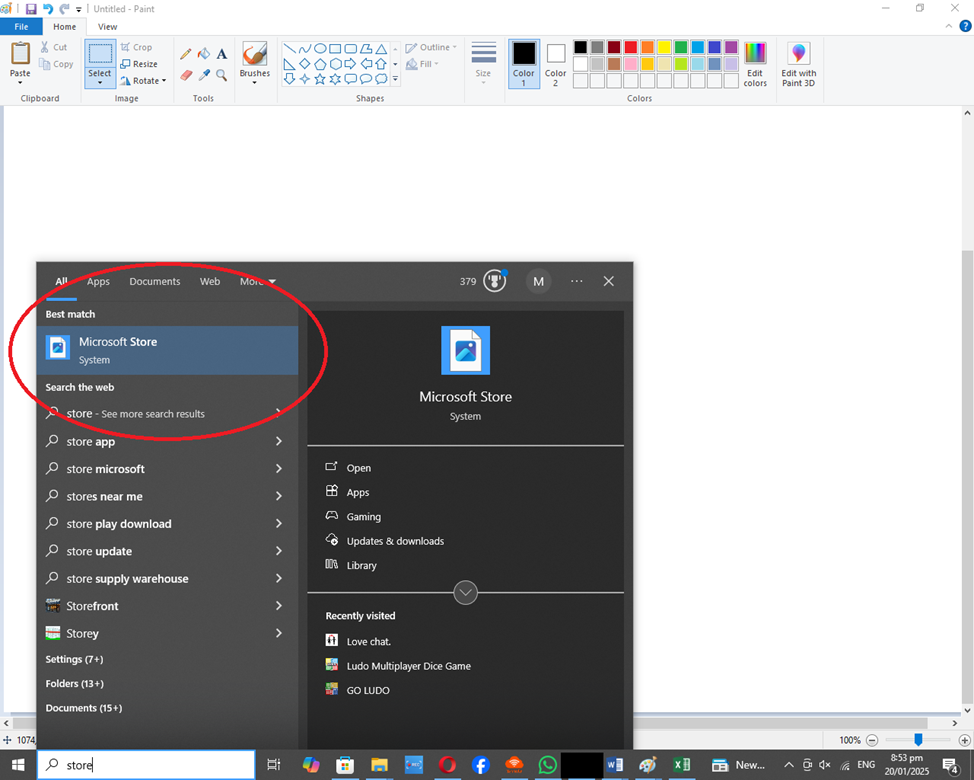This screenshot has width=974, height=780.
Task: Select Color 2 background swatch
Action: pos(555,63)
